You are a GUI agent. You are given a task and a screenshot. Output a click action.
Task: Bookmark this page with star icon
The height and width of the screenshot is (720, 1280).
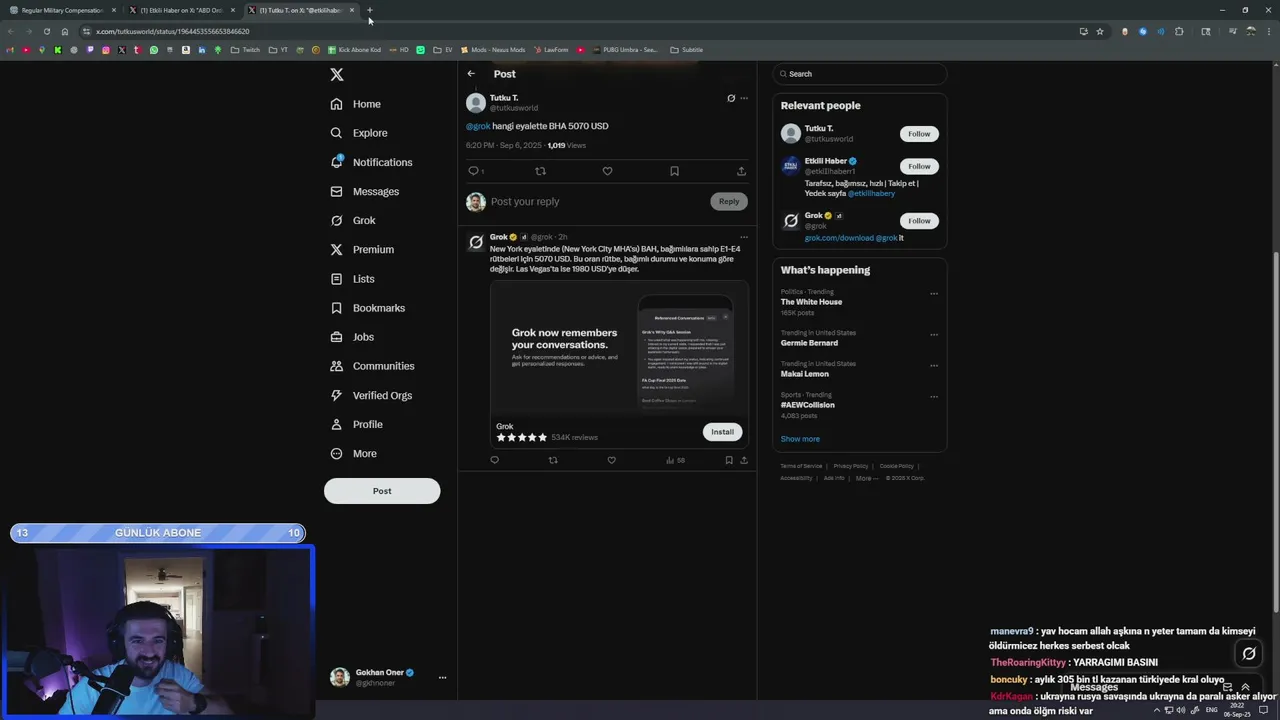(1100, 31)
